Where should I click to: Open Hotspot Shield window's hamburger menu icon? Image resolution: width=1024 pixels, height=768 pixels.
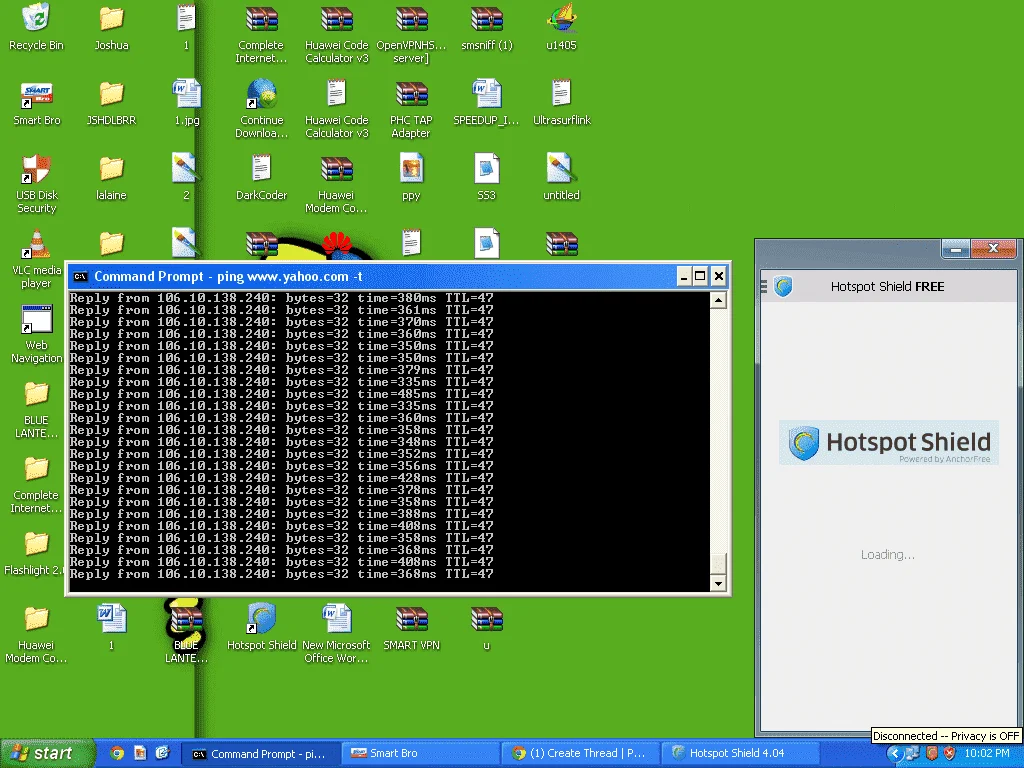pos(764,286)
